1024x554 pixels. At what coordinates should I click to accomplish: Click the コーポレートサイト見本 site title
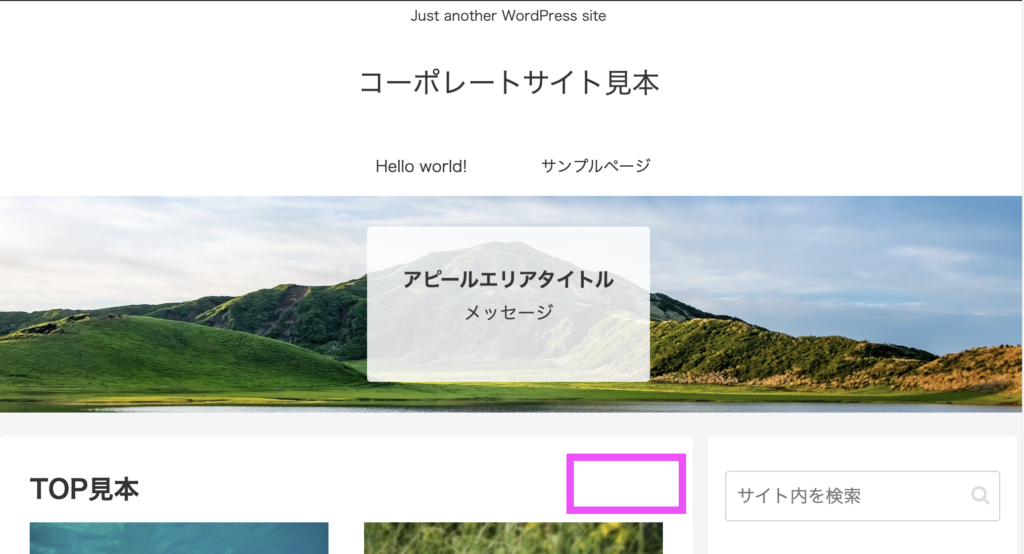[x=509, y=83]
